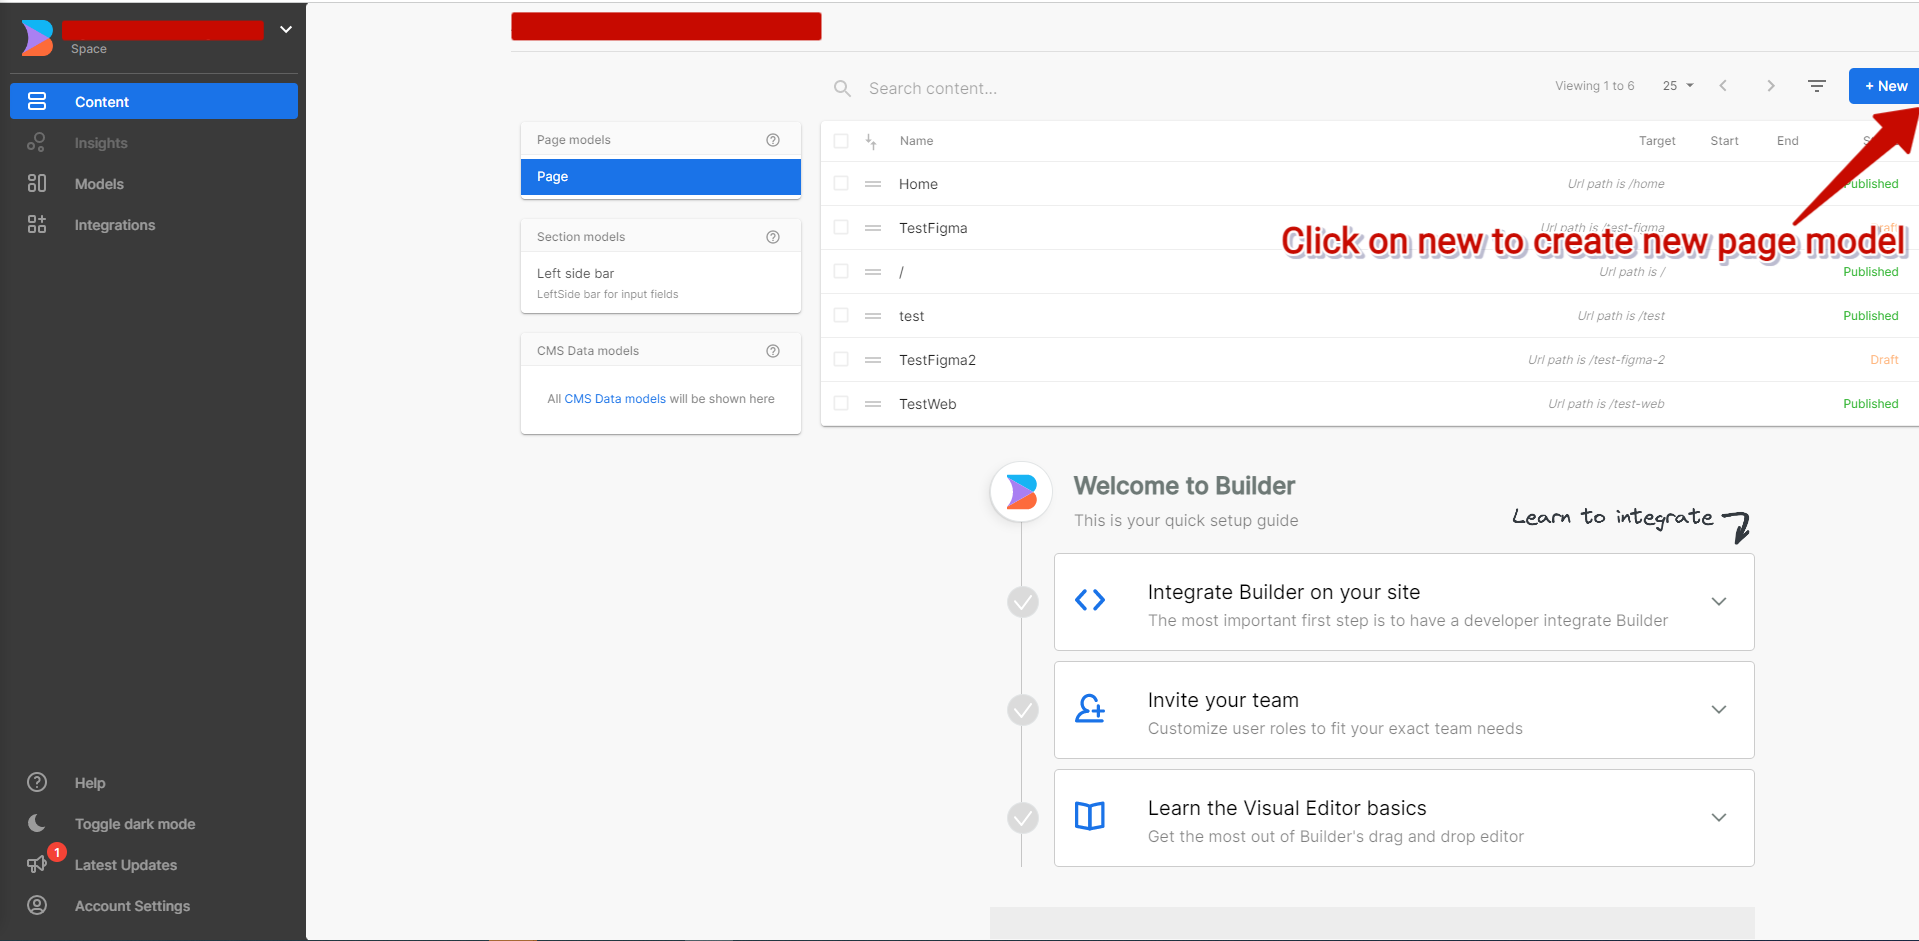
Task: Click the Section models help icon
Action: click(x=773, y=237)
